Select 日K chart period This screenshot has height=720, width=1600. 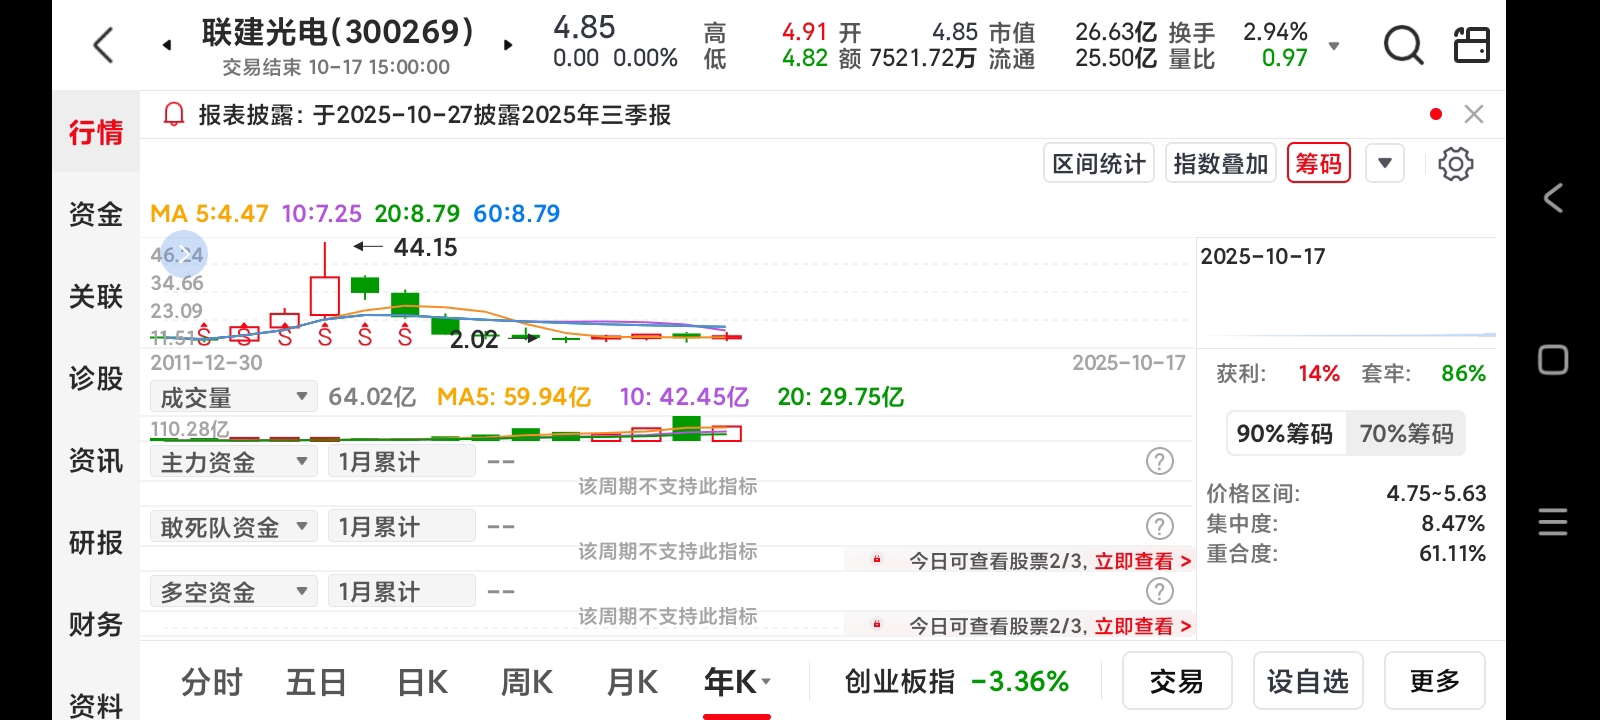(422, 682)
